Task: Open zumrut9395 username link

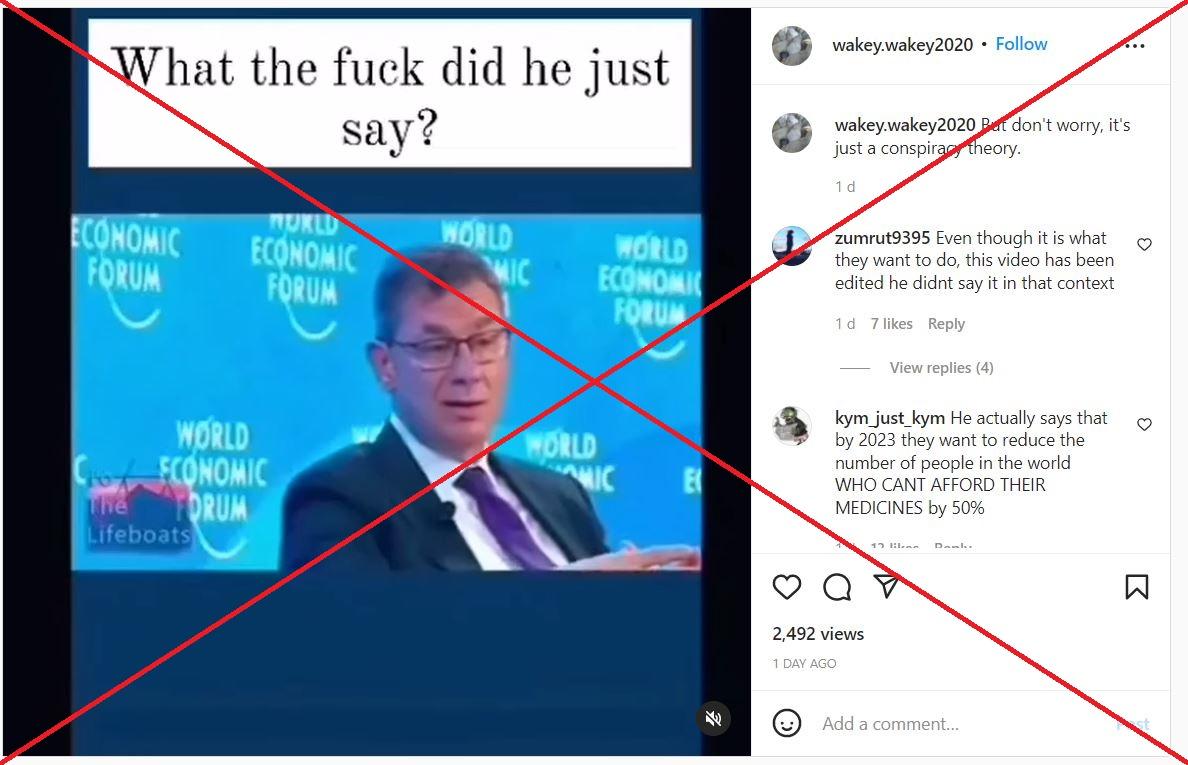Action: pyautogui.click(x=882, y=238)
